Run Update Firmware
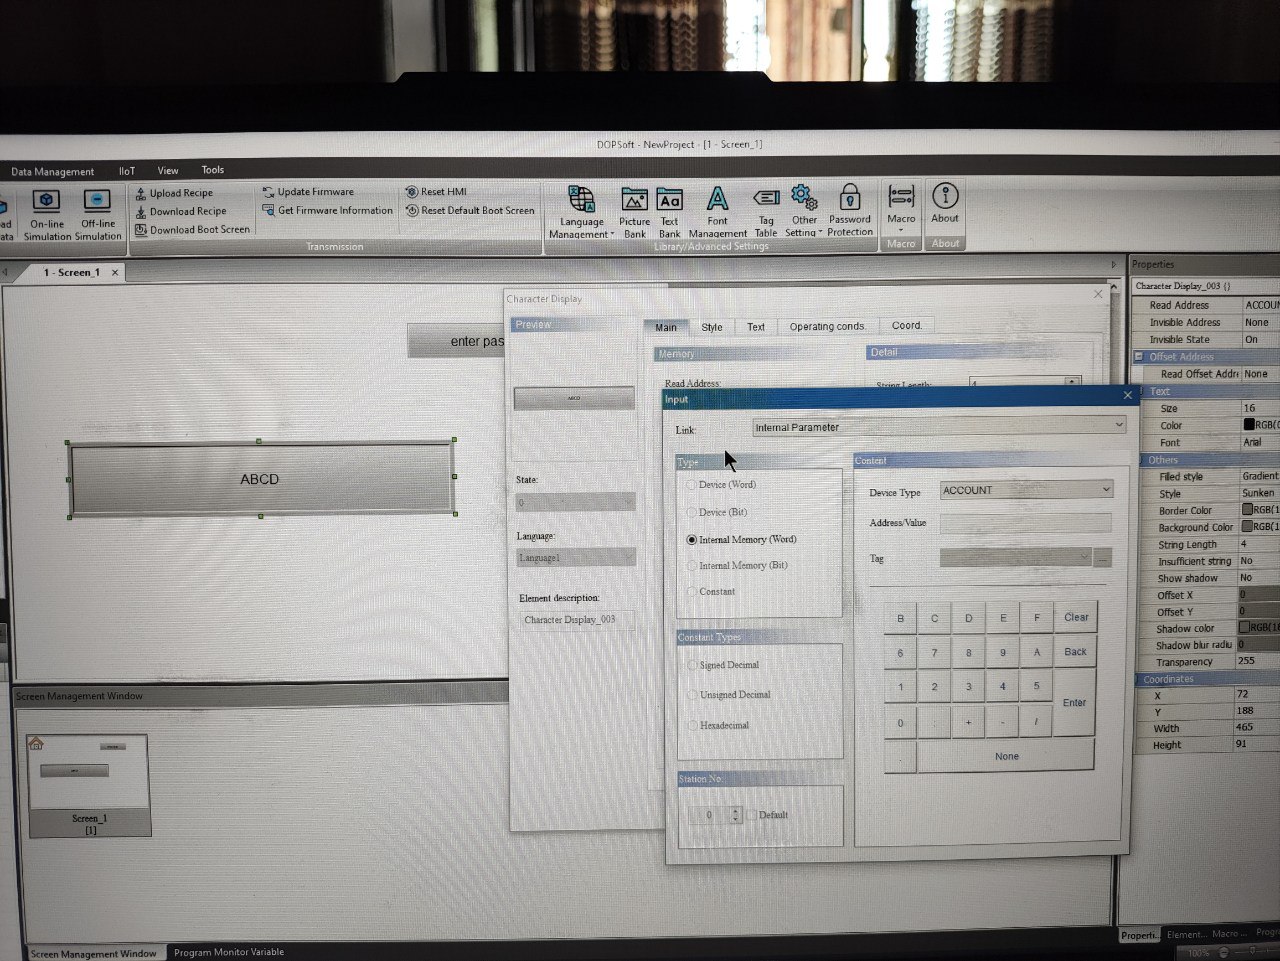 pos(308,192)
